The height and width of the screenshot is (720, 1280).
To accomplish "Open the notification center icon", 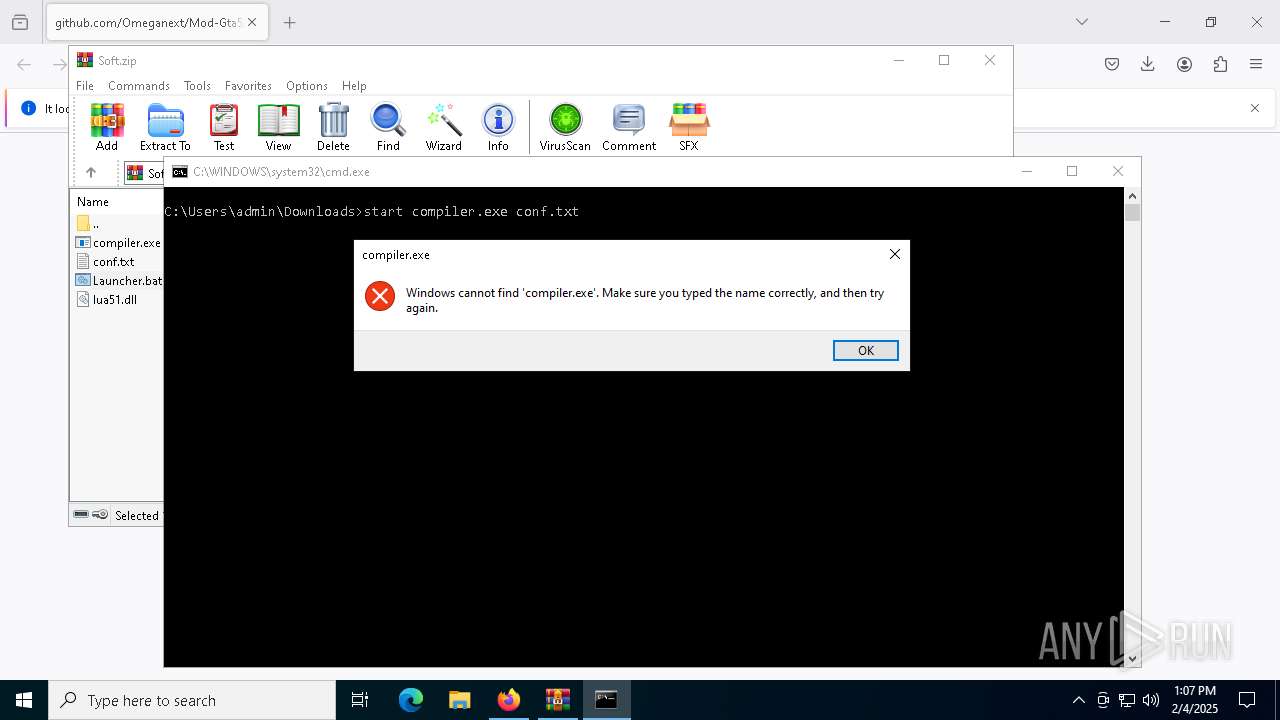I will (1247, 700).
